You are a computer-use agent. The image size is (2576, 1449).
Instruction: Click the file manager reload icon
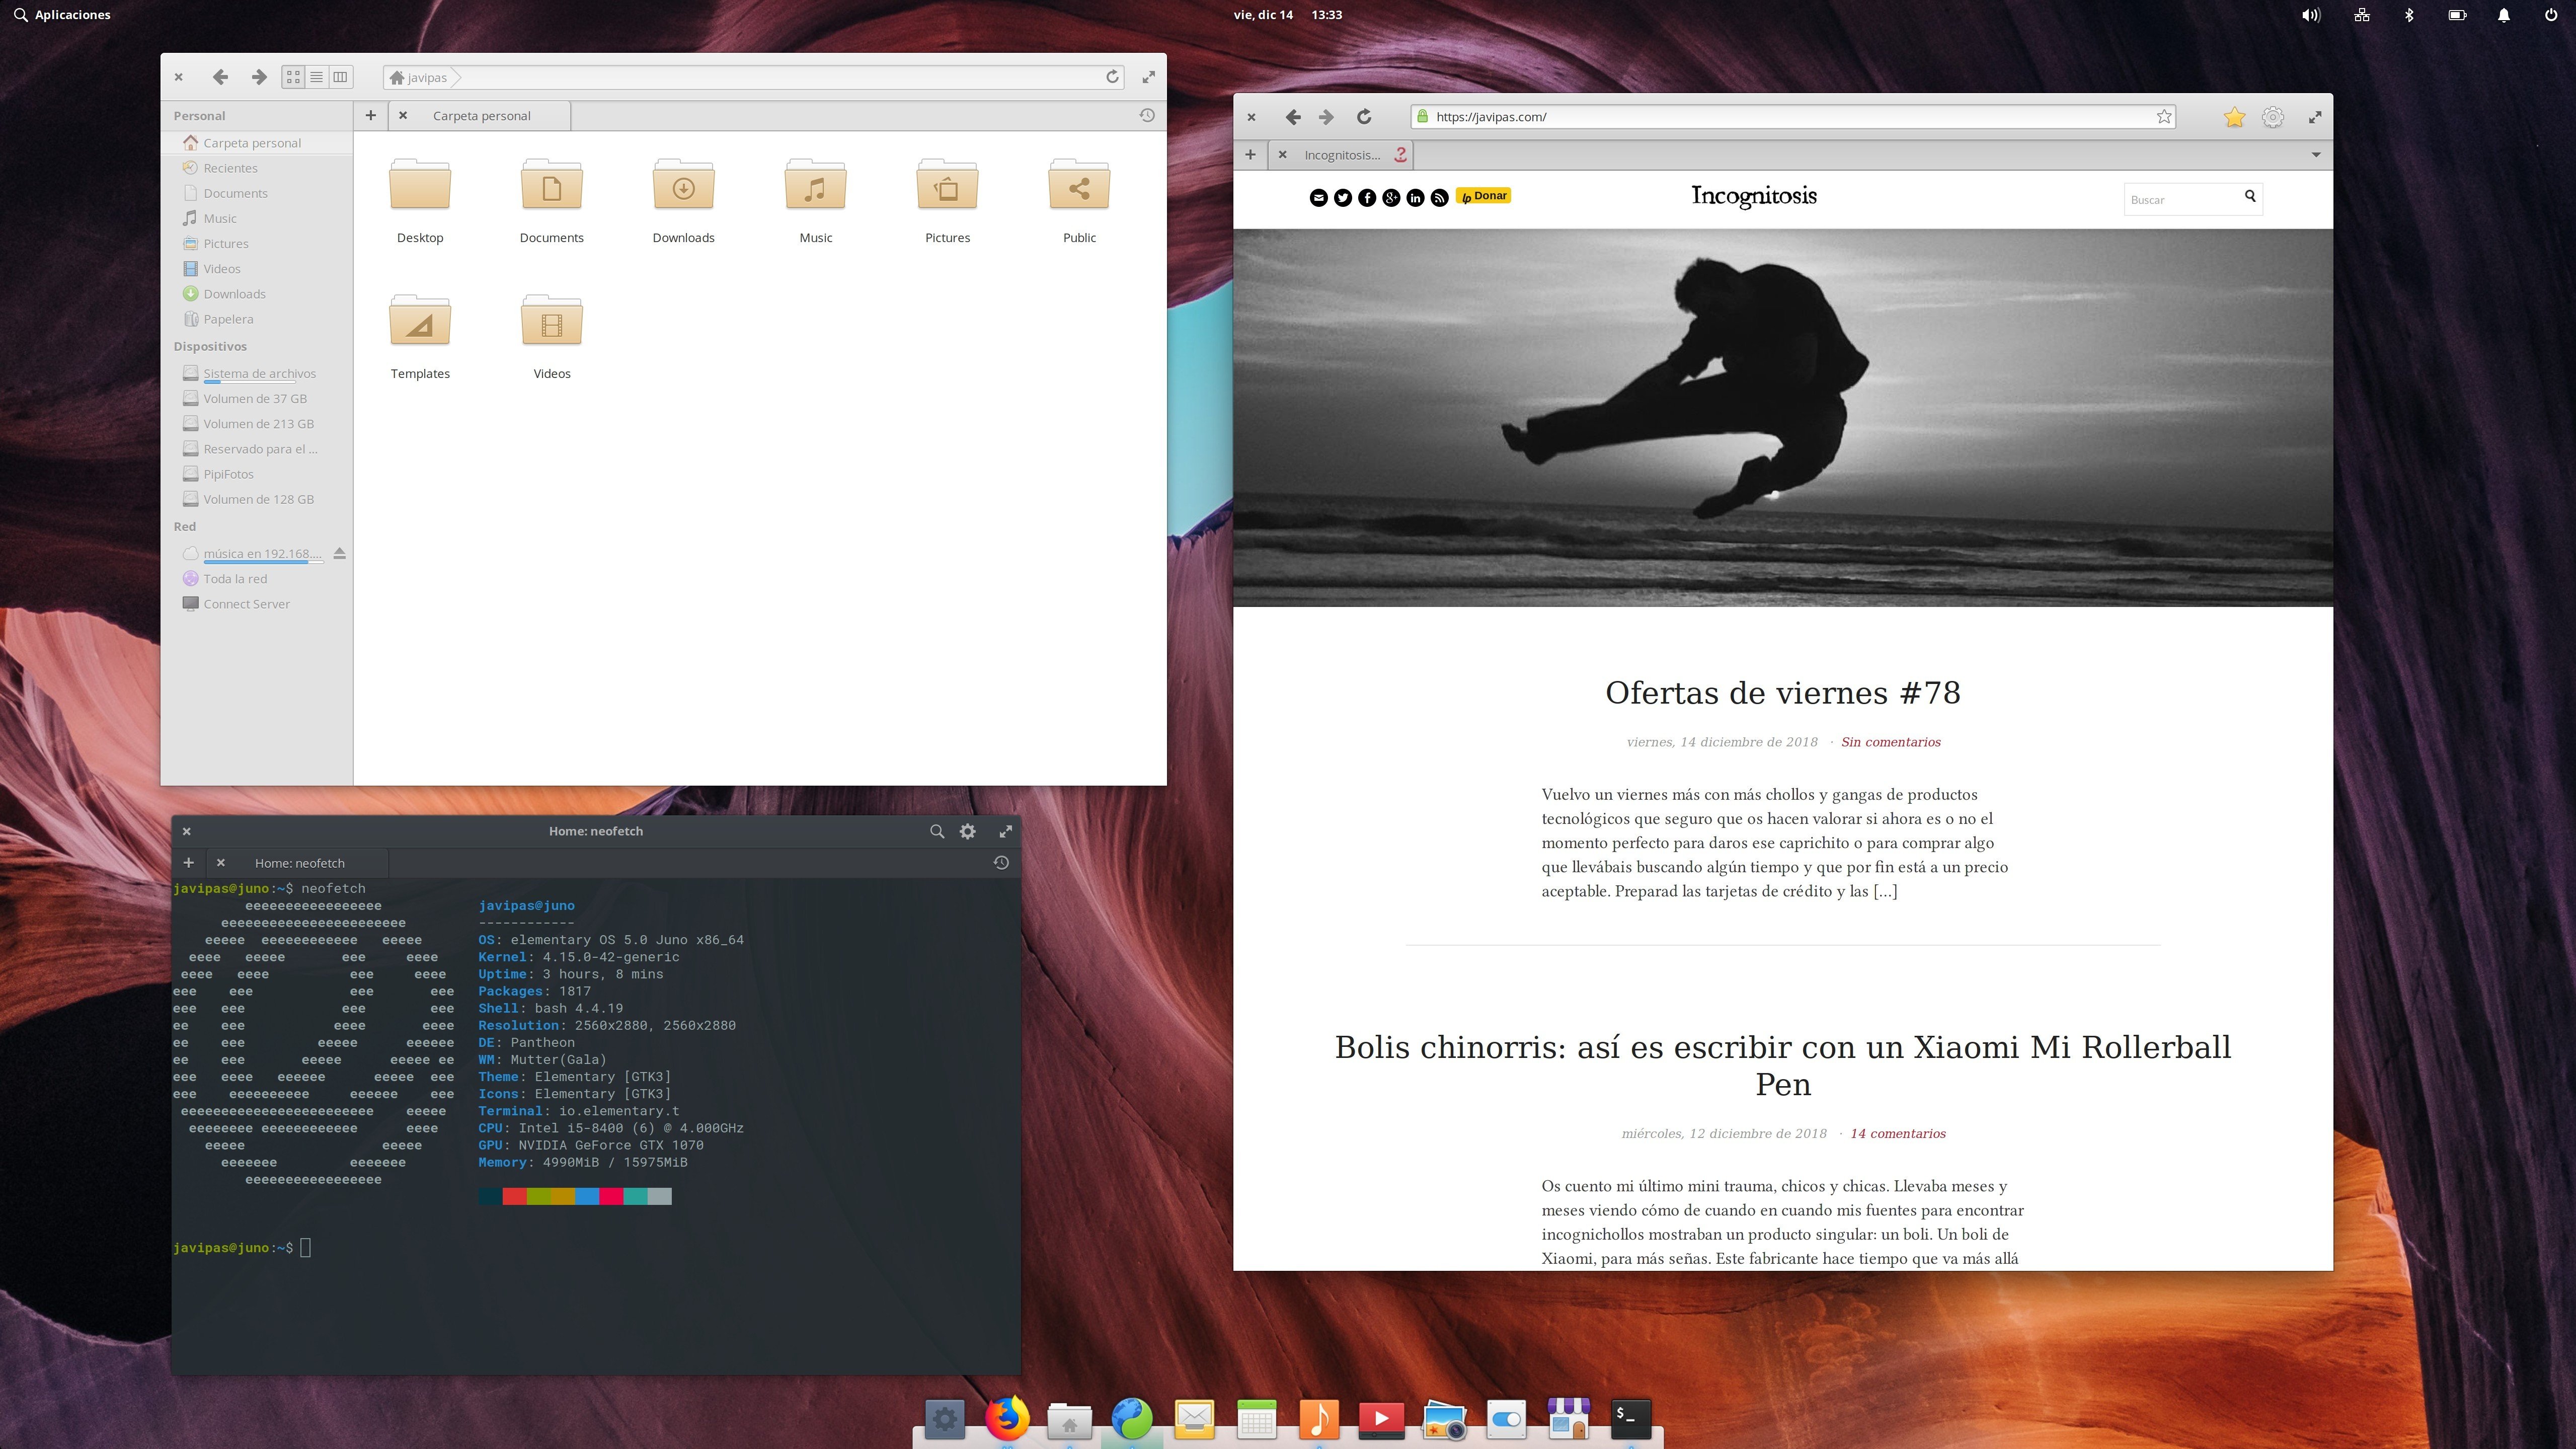point(1112,77)
